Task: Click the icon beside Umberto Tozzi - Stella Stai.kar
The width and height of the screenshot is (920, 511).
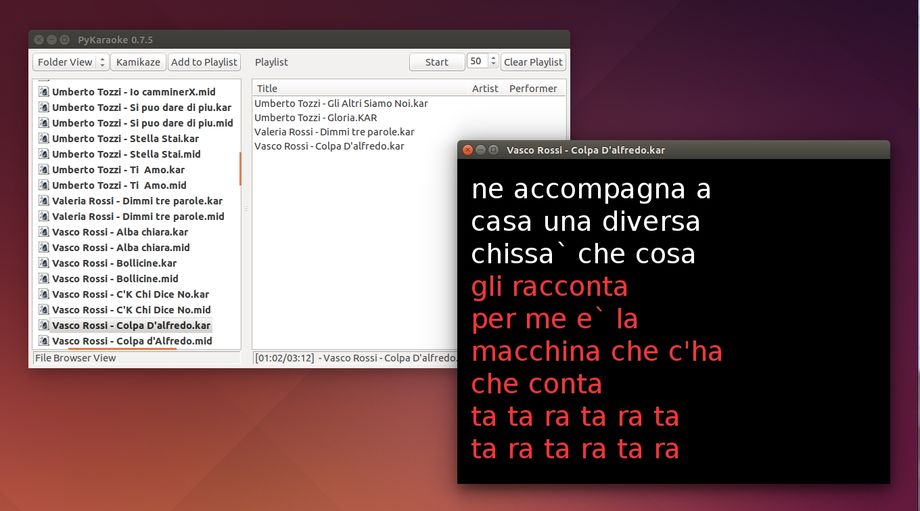Action: point(44,139)
